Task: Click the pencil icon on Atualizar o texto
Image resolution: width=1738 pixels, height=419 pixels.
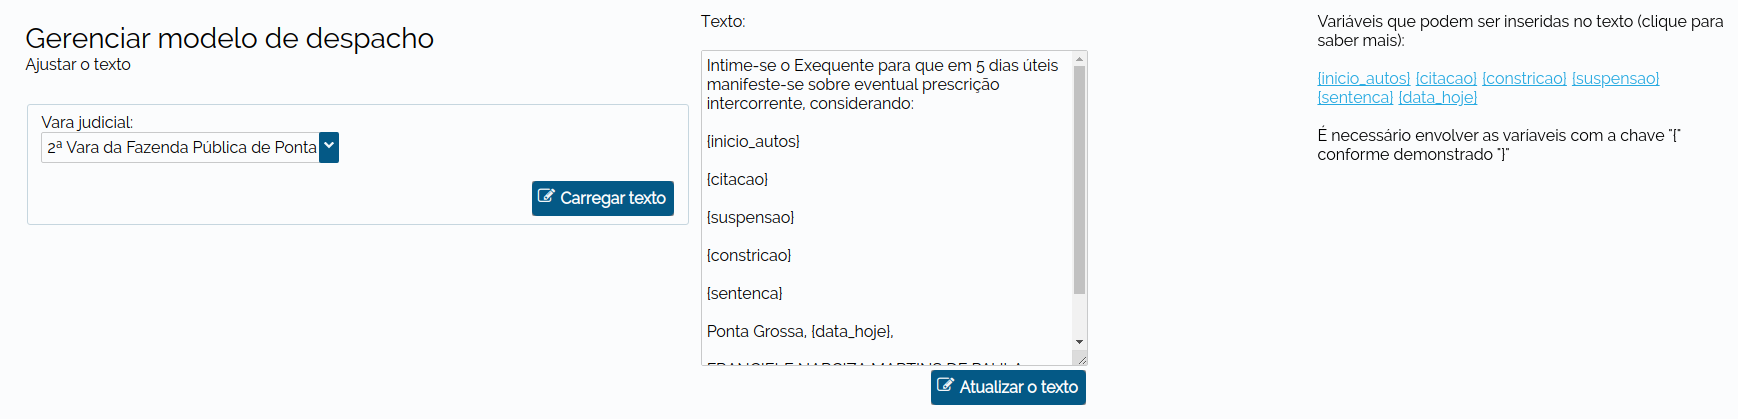Action: (x=945, y=385)
